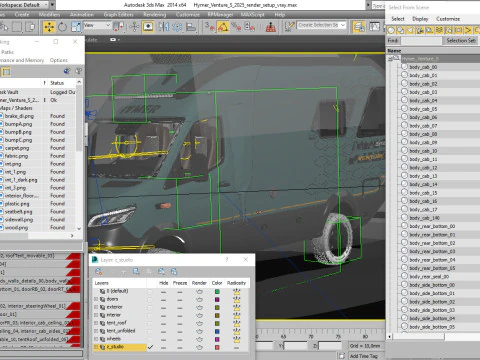Click Hide/Unhide All Layers icon in Layer dialog
Viewport: 480px width, 360px height.
pyautogui.click(x=161, y=271)
